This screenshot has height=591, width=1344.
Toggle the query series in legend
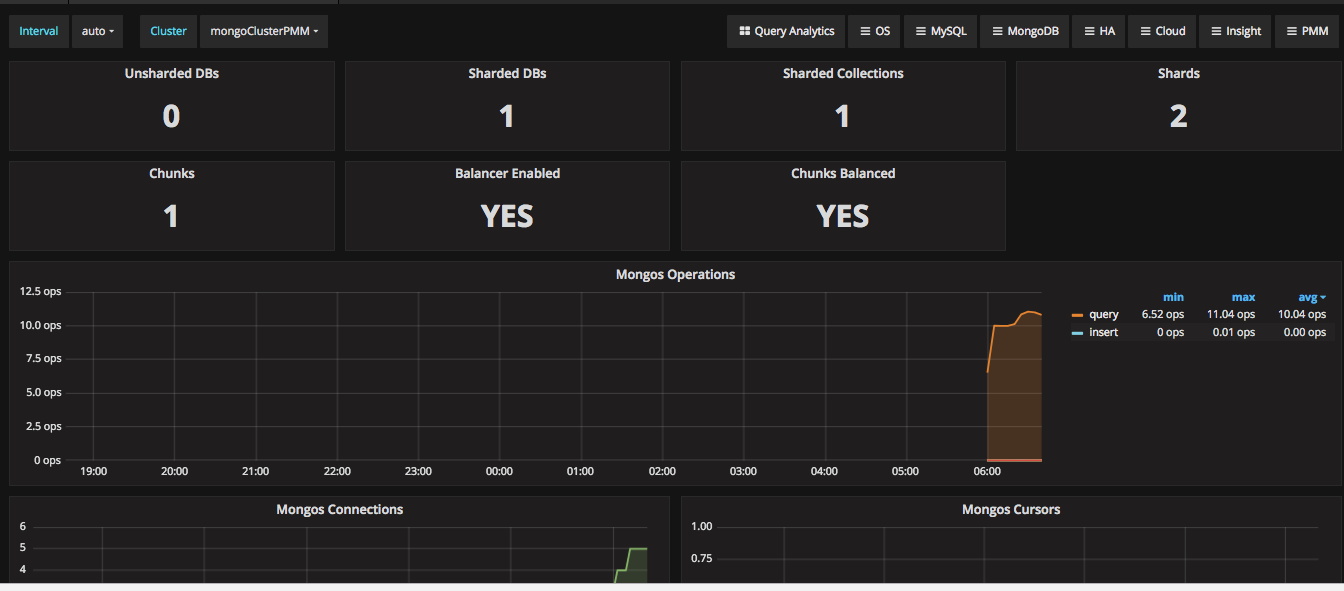click(x=1104, y=314)
